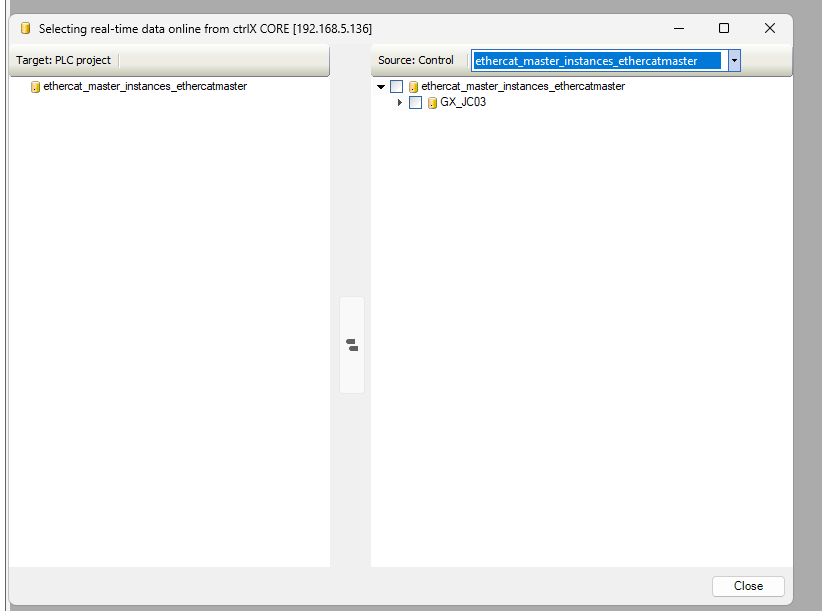Select ethercat_master_instances_ethercatmaster label in the source tree
The height and width of the screenshot is (611, 822).
[523, 86]
